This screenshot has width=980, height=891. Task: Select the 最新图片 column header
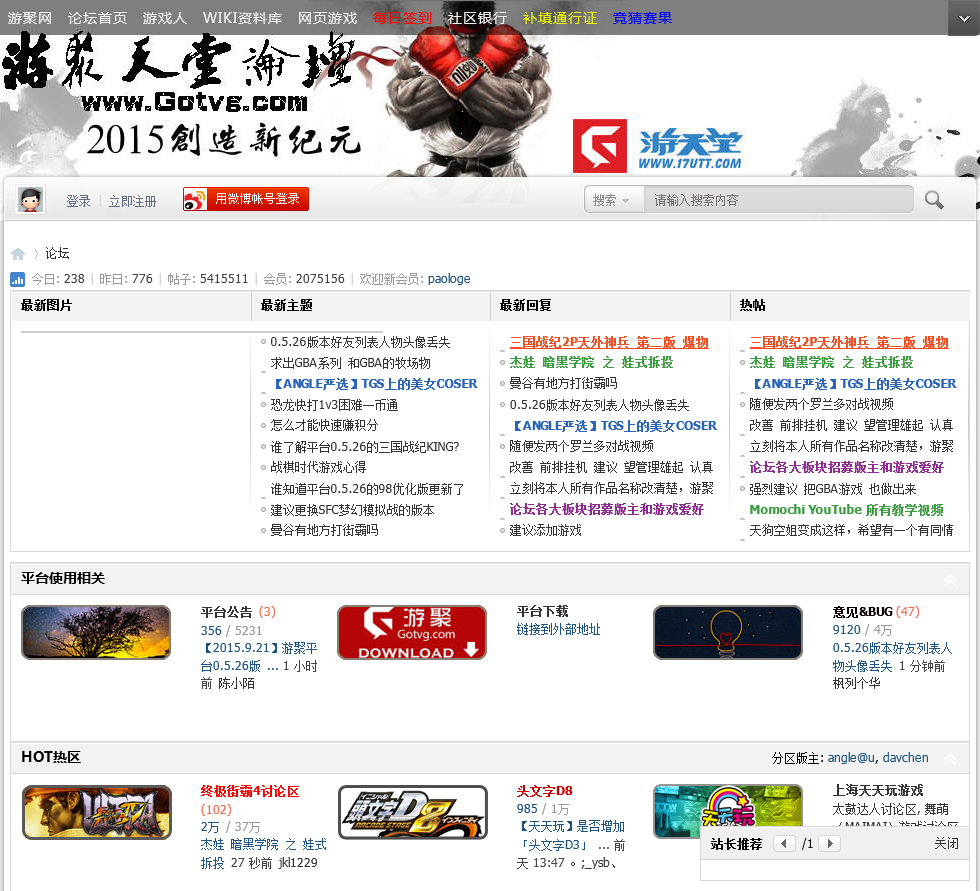point(46,306)
